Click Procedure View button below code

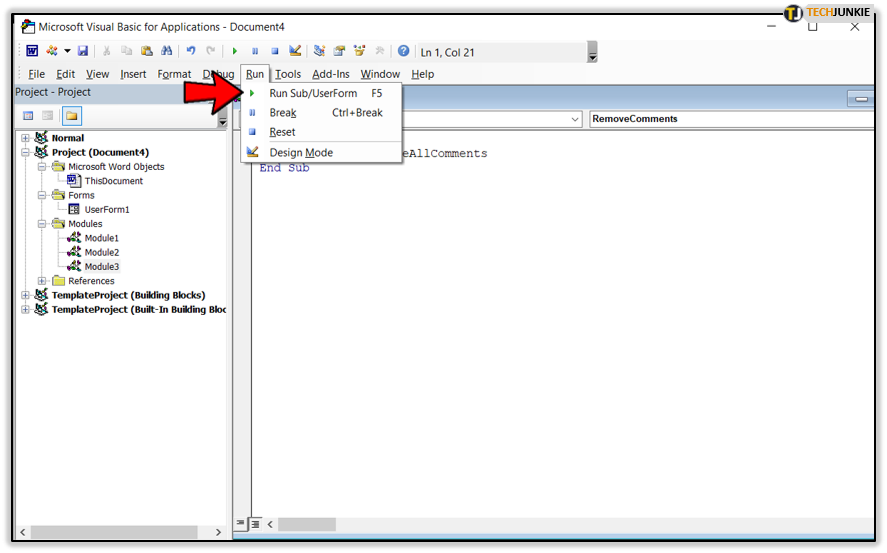click(240, 524)
